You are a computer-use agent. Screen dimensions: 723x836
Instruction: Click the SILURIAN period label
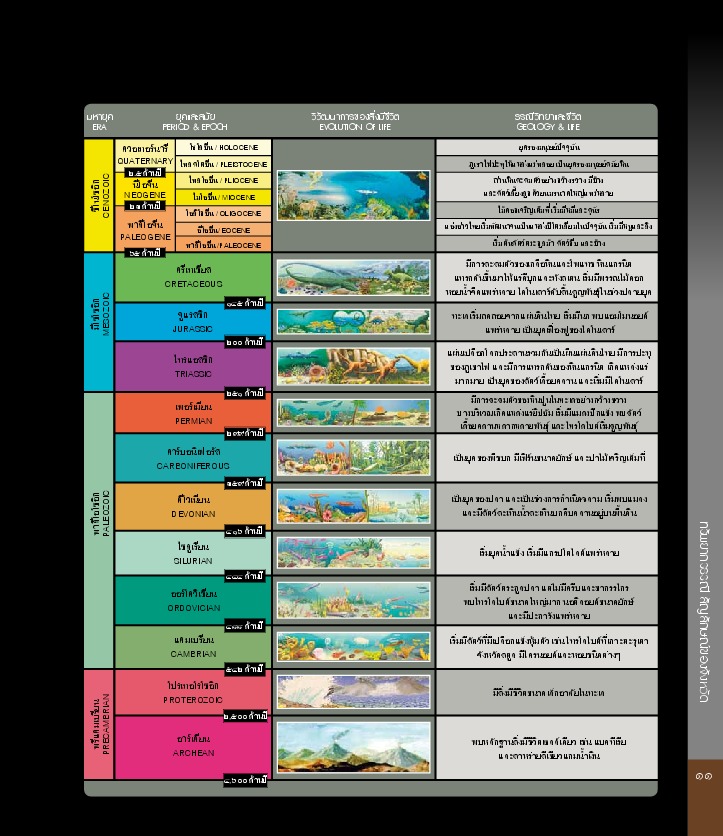pyautogui.click(x=193, y=553)
